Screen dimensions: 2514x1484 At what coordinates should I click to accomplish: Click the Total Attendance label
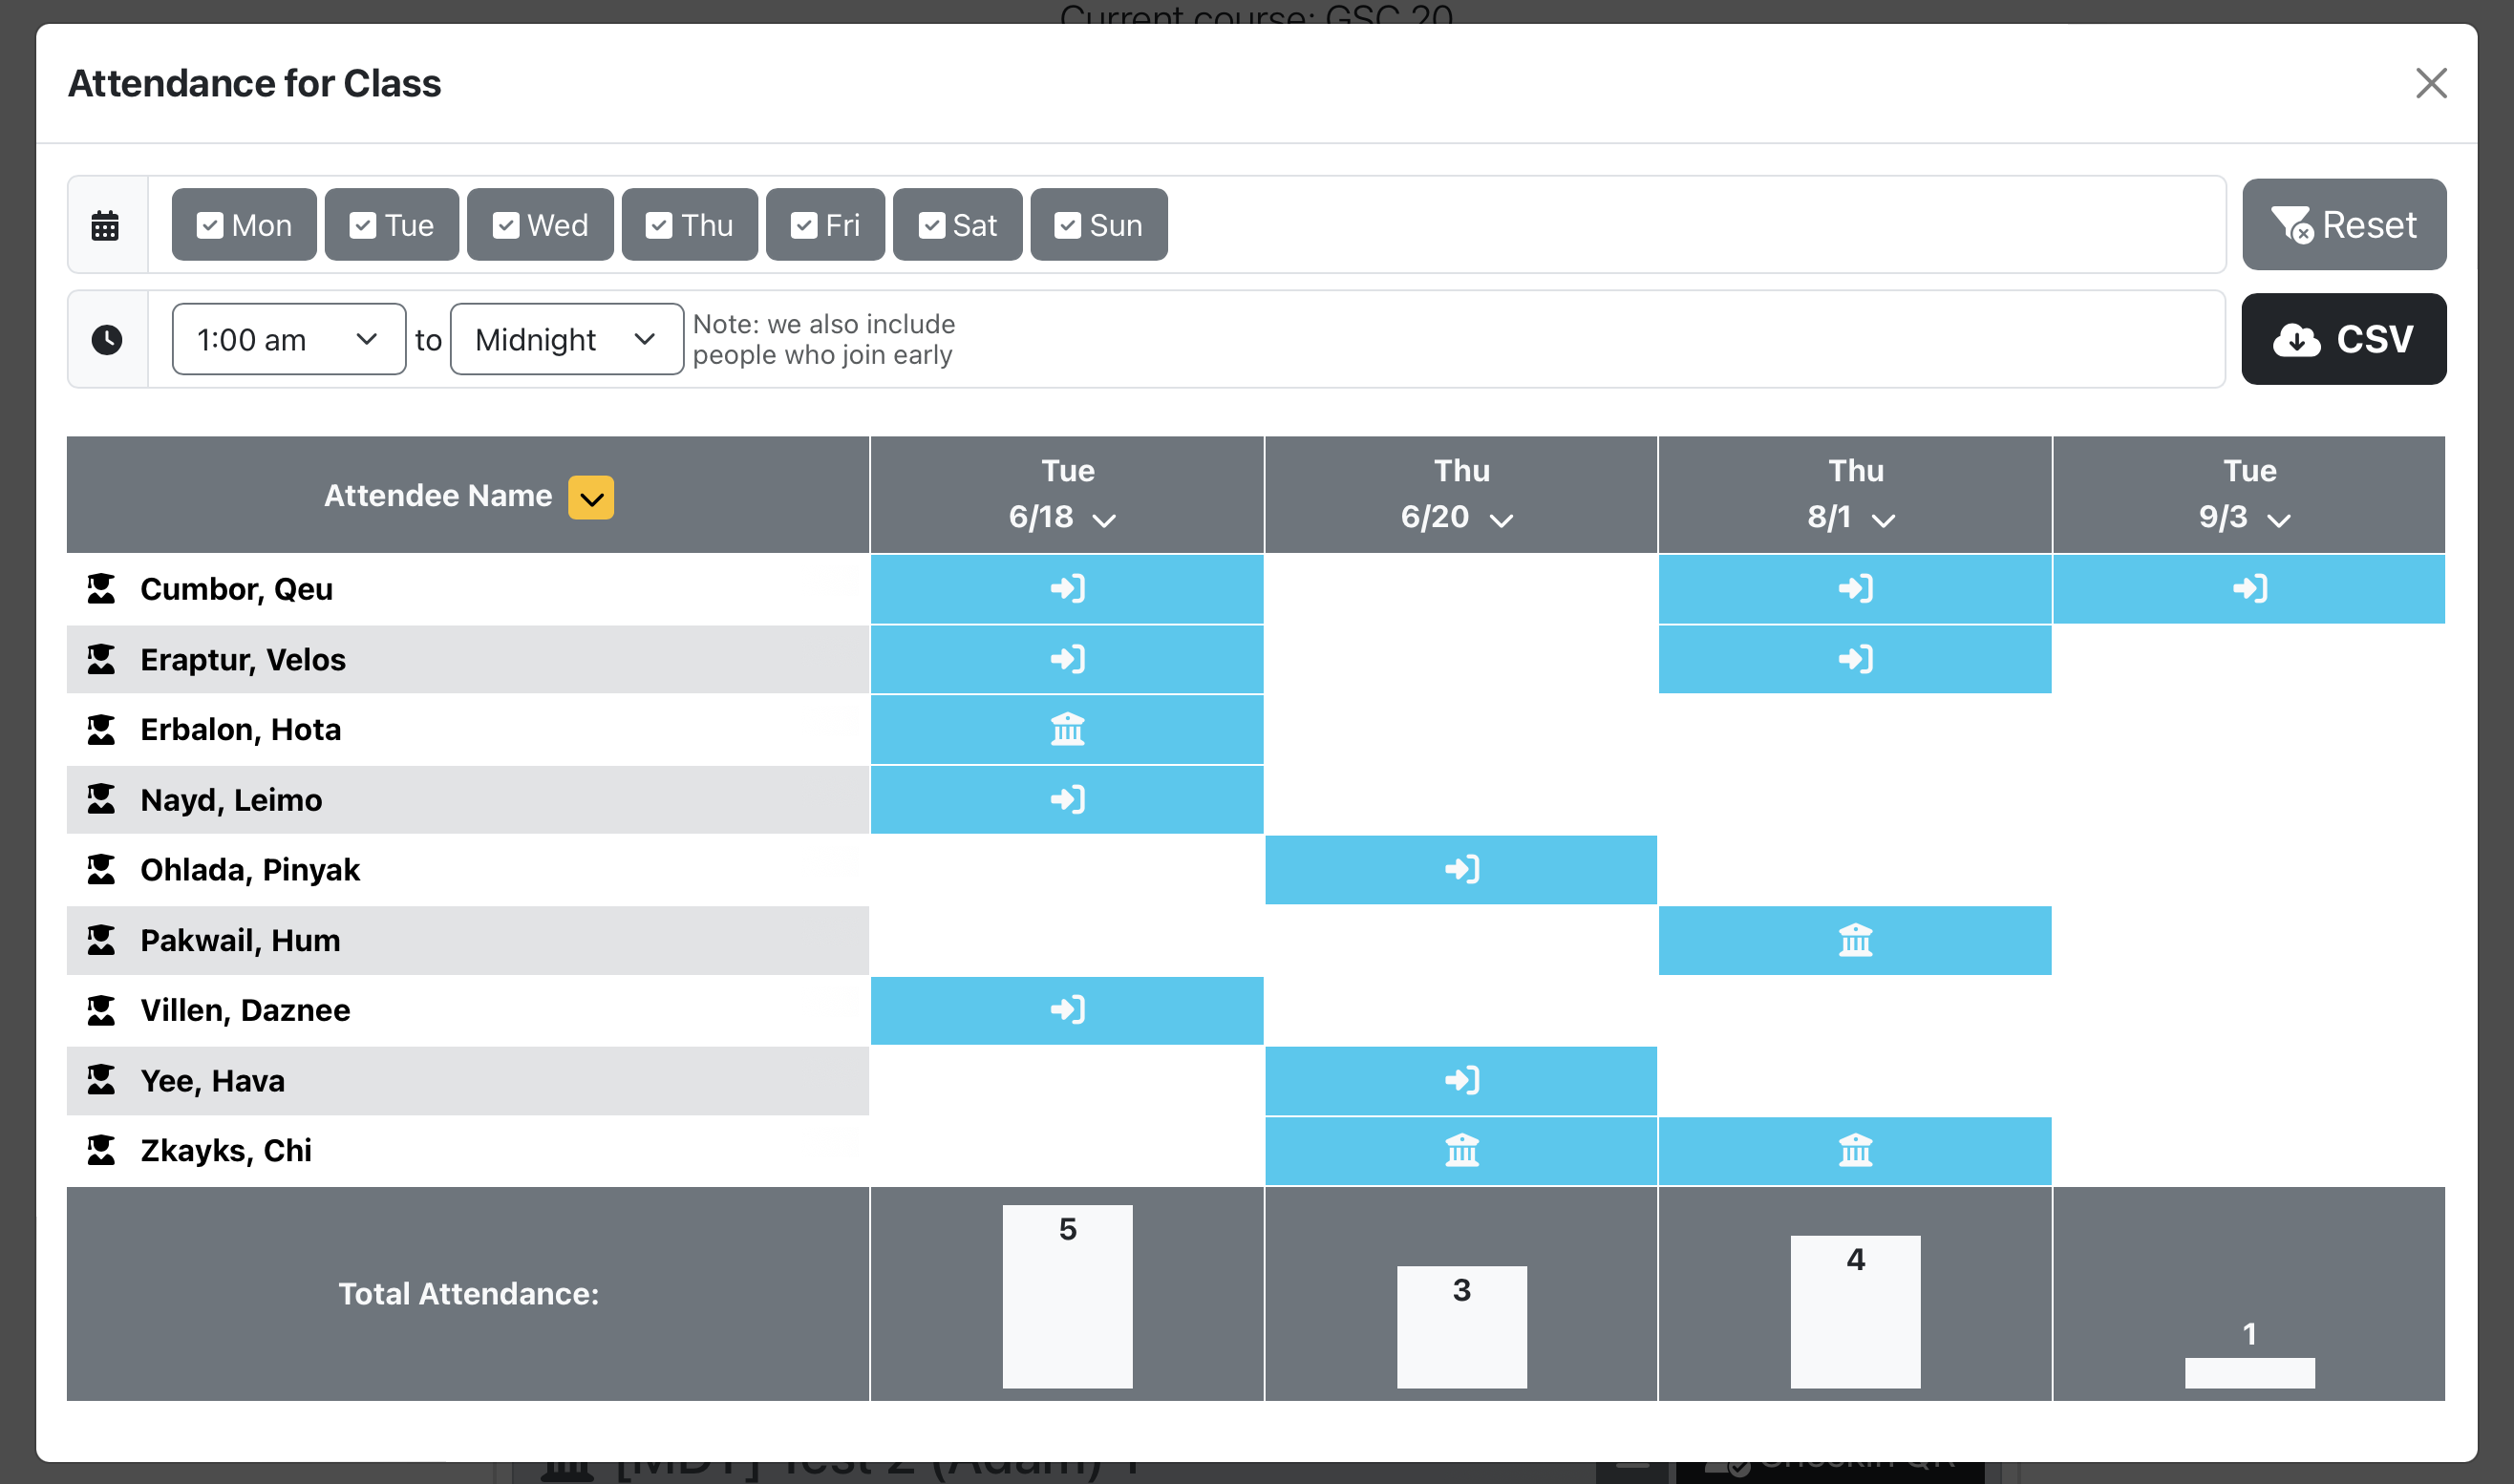(468, 1293)
